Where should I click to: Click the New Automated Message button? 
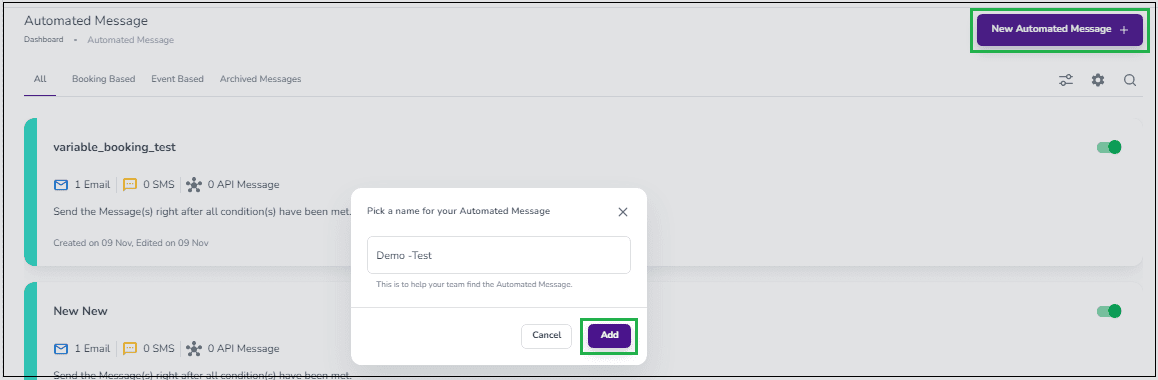pos(1060,30)
